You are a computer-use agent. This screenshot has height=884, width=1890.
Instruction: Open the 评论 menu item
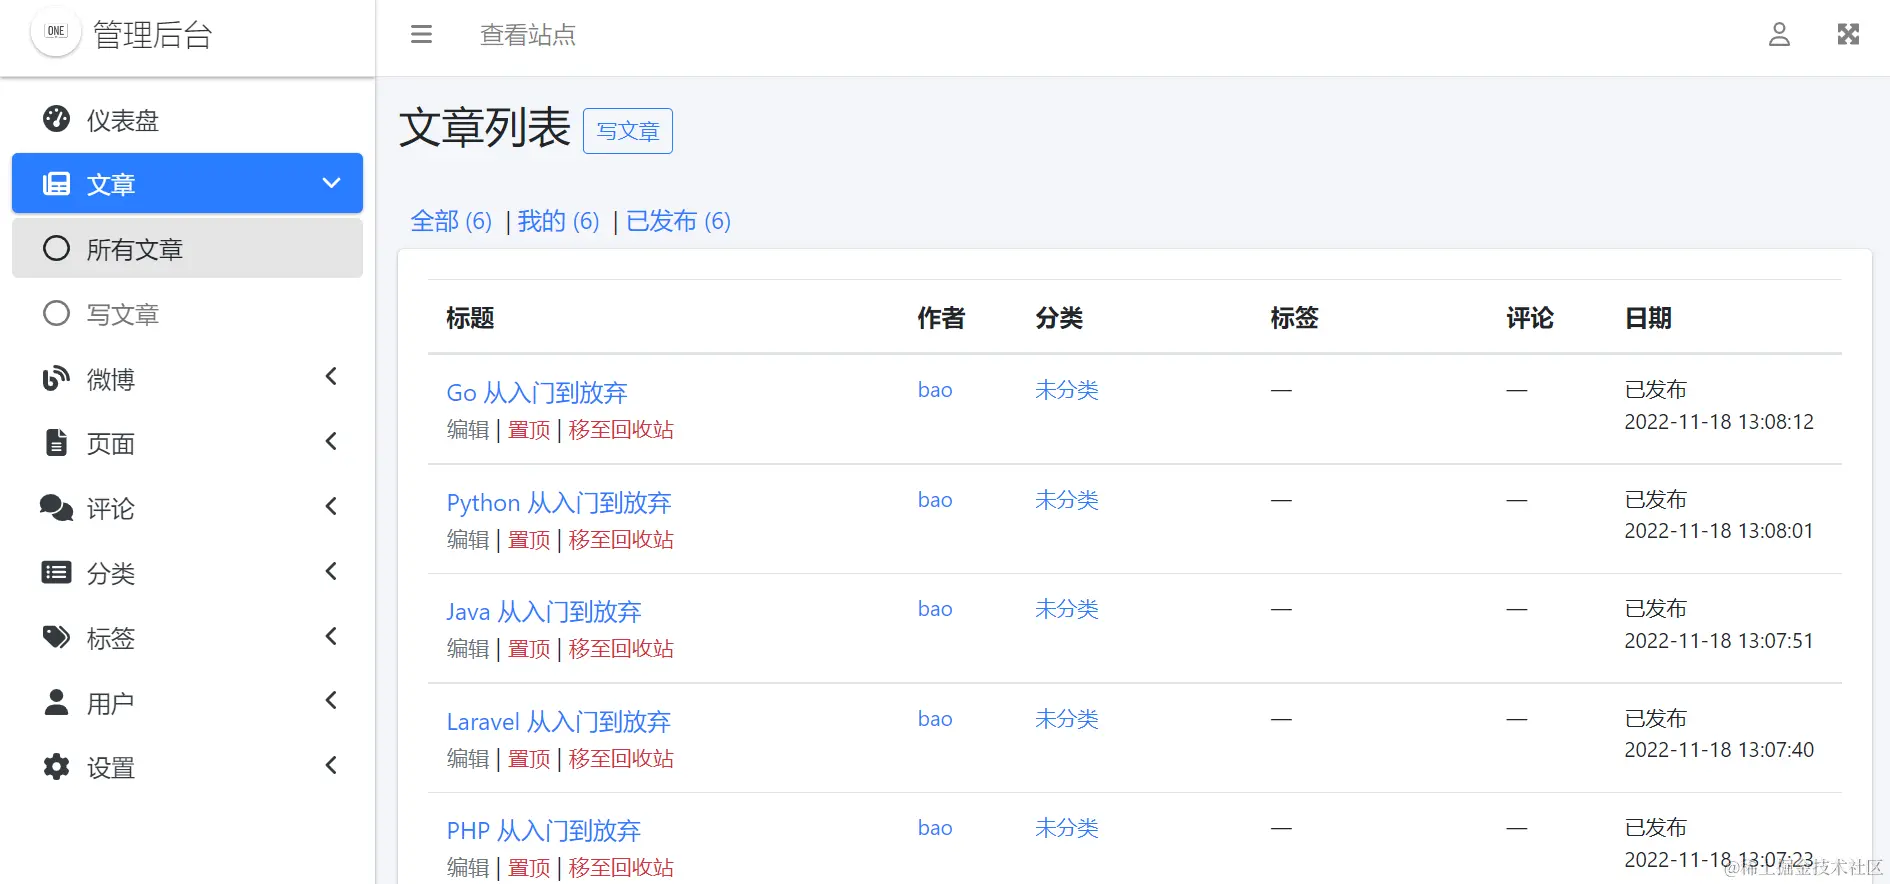click(x=187, y=508)
